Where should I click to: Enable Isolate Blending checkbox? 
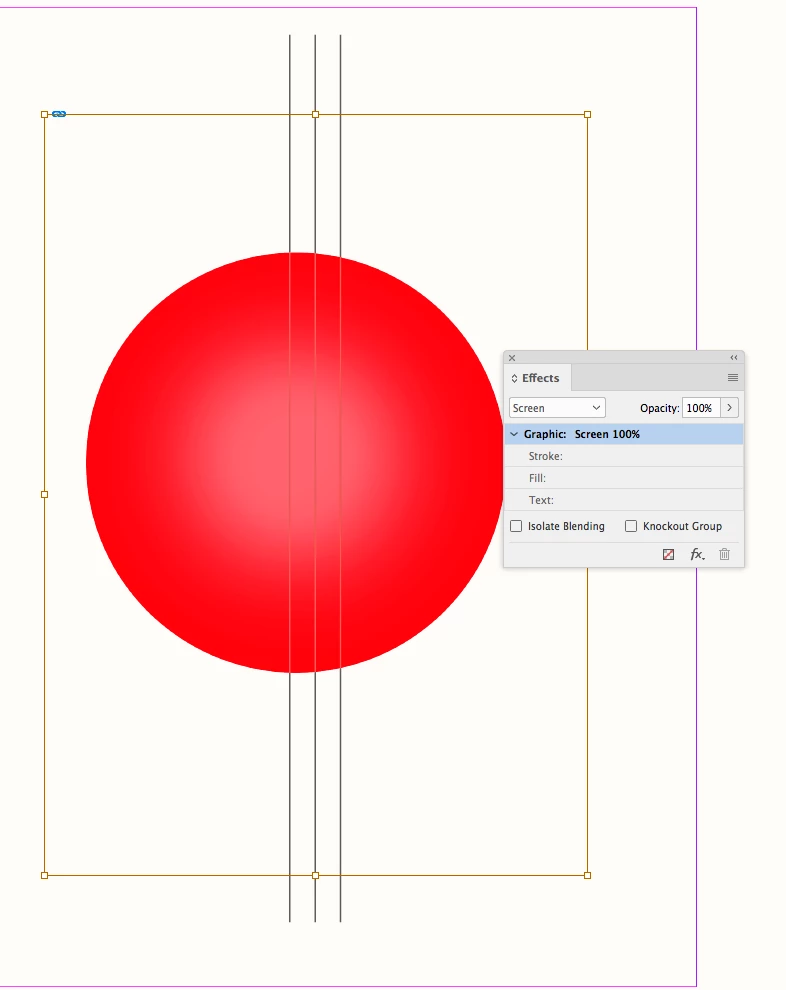(516, 526)
